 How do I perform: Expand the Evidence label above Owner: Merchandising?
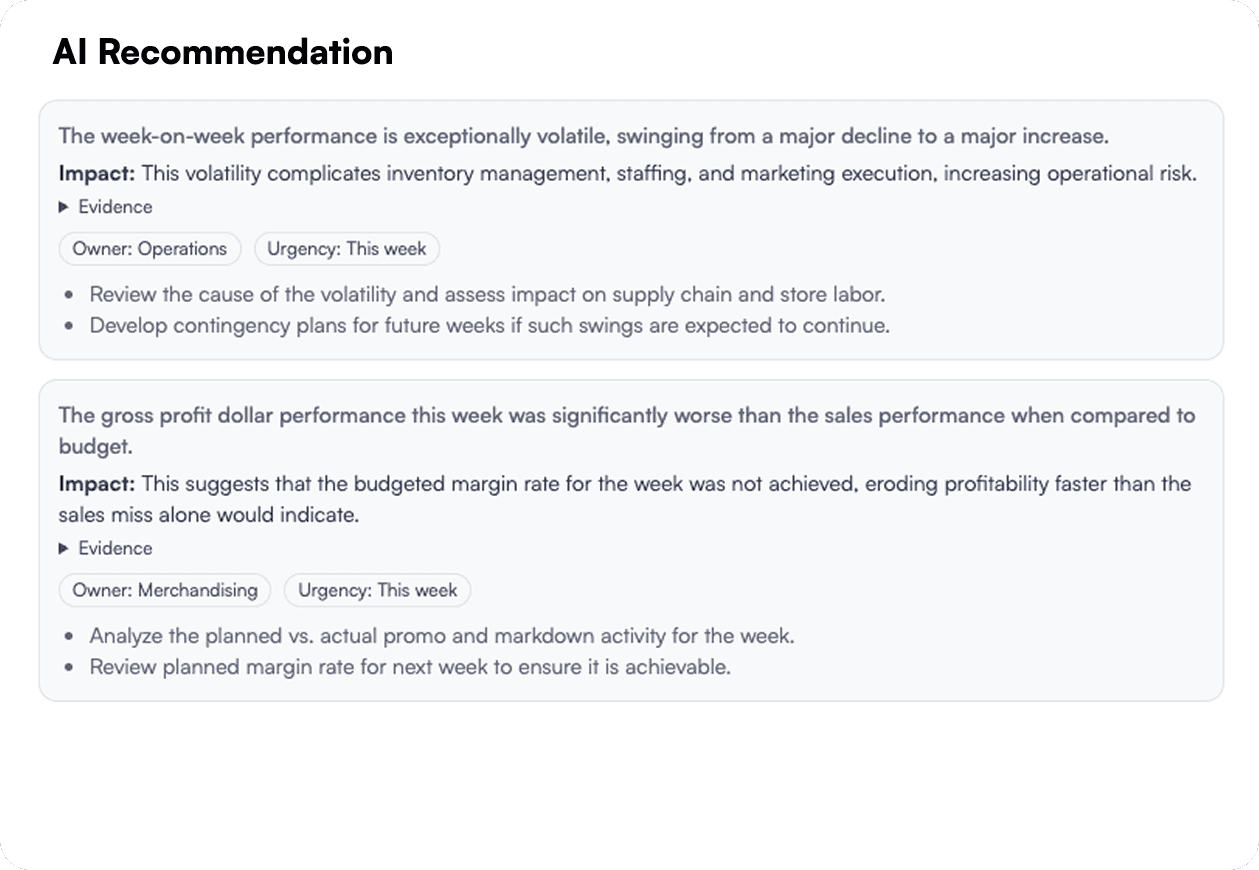pos(115,548)
